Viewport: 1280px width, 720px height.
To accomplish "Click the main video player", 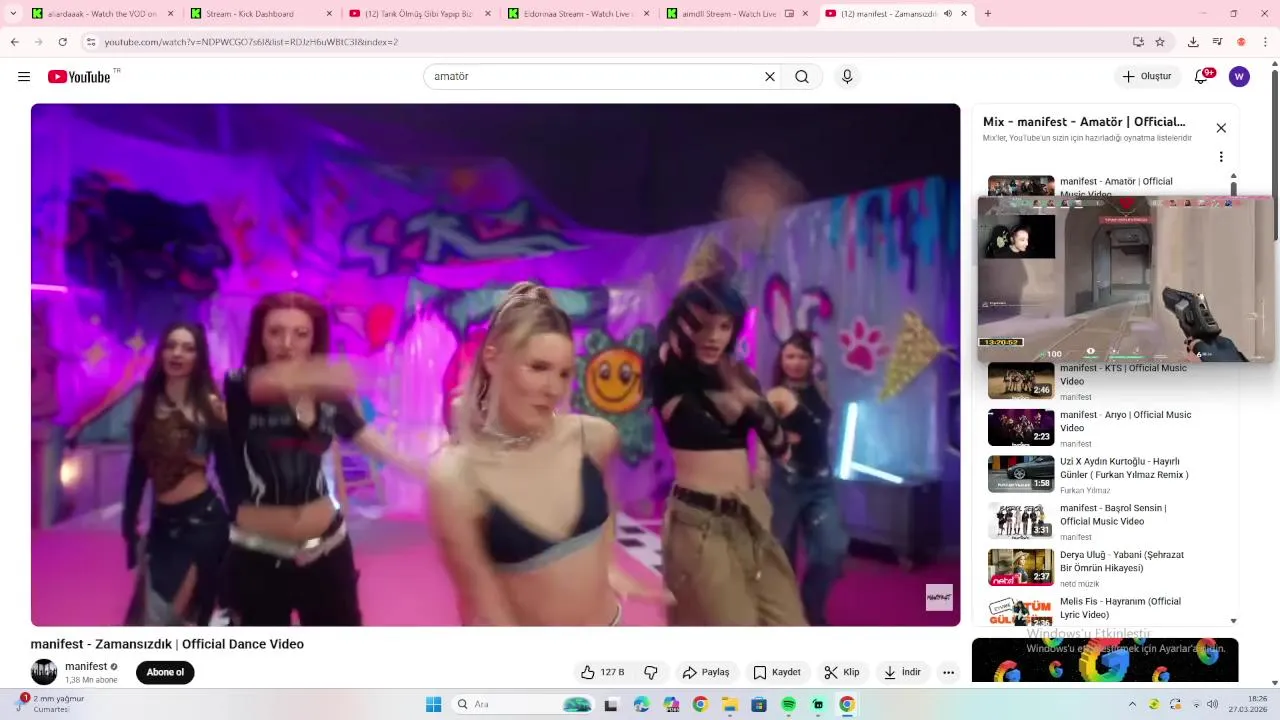I will (495, 365).
